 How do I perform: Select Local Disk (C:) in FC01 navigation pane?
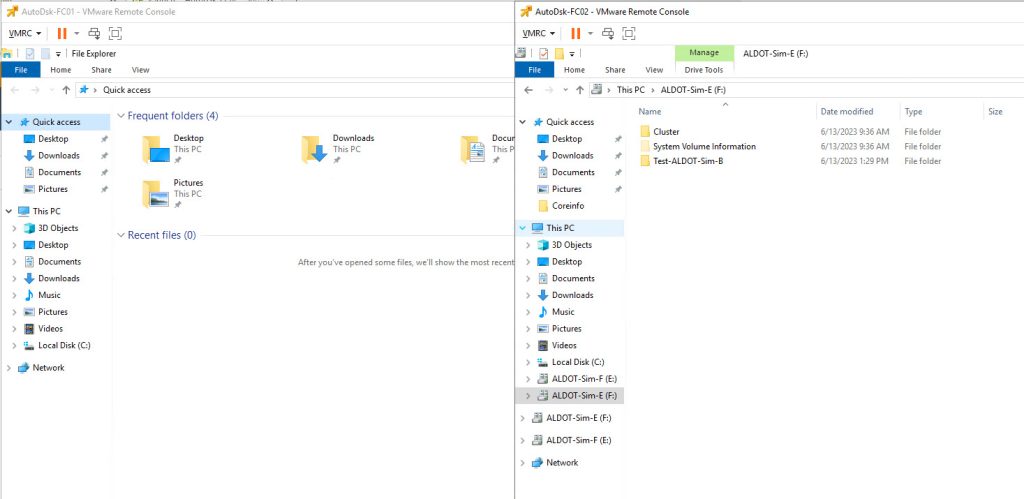[64, 346]
